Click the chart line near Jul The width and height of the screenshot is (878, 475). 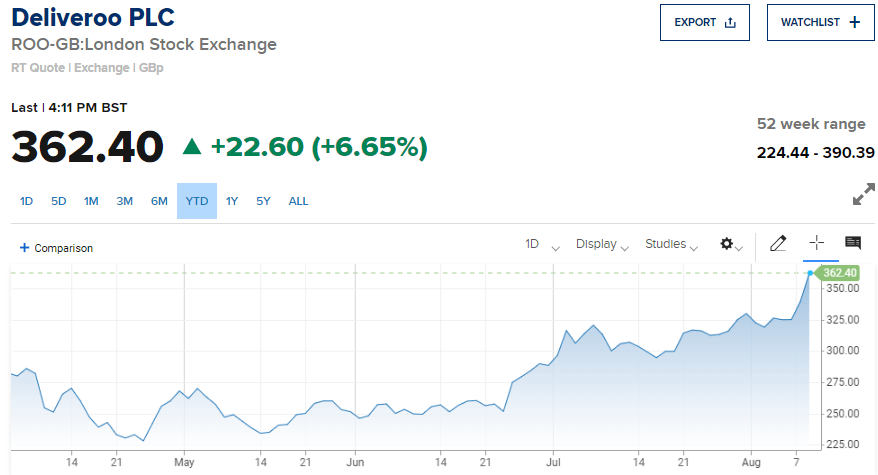pyautogui.click(x=553, y=361)
